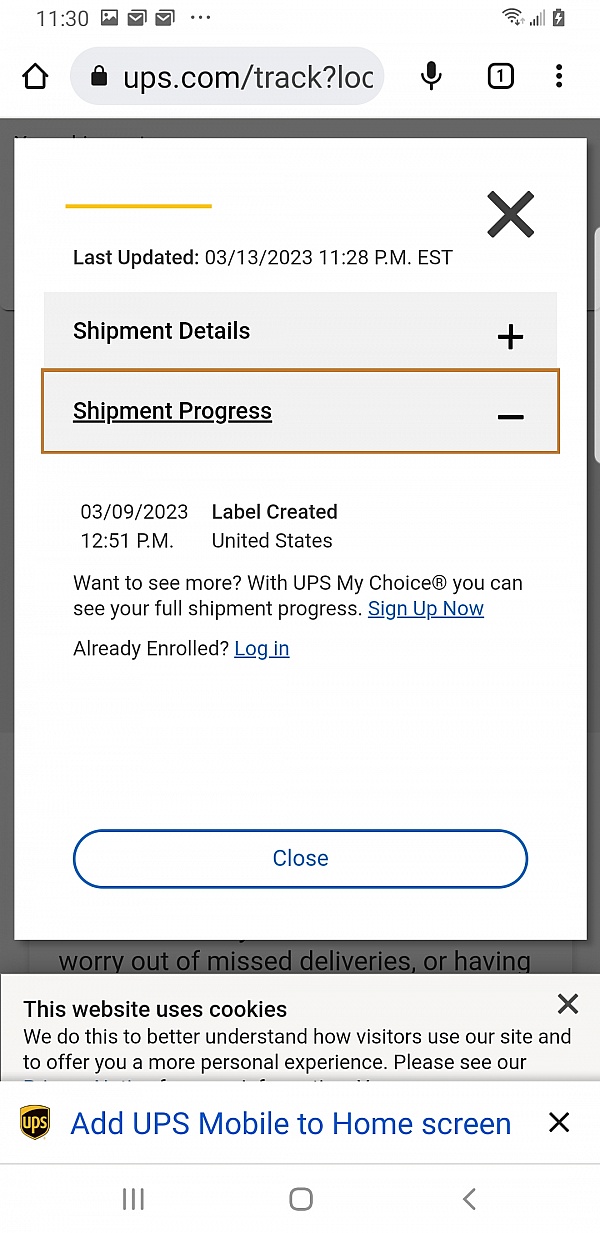Tap the Chrome home icon
Viewport: 600px width, 1233px height.
coord(35,77)
